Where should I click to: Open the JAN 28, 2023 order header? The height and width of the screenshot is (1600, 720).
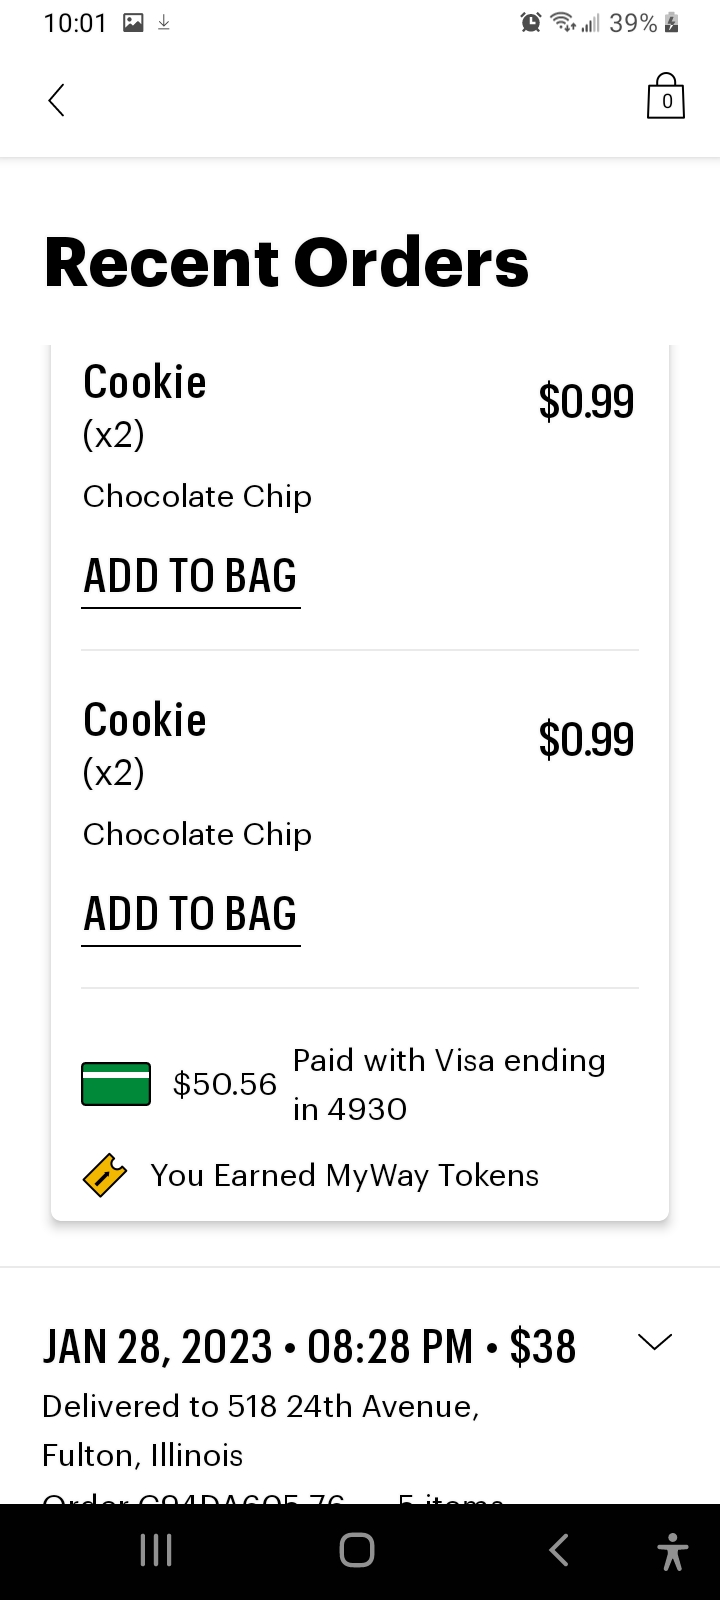[x=309, y=1347]
